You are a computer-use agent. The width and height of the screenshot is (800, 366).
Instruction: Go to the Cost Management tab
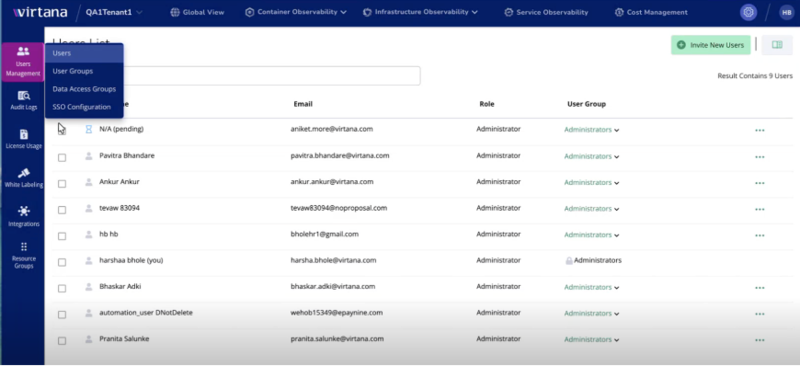click(651, 12)
